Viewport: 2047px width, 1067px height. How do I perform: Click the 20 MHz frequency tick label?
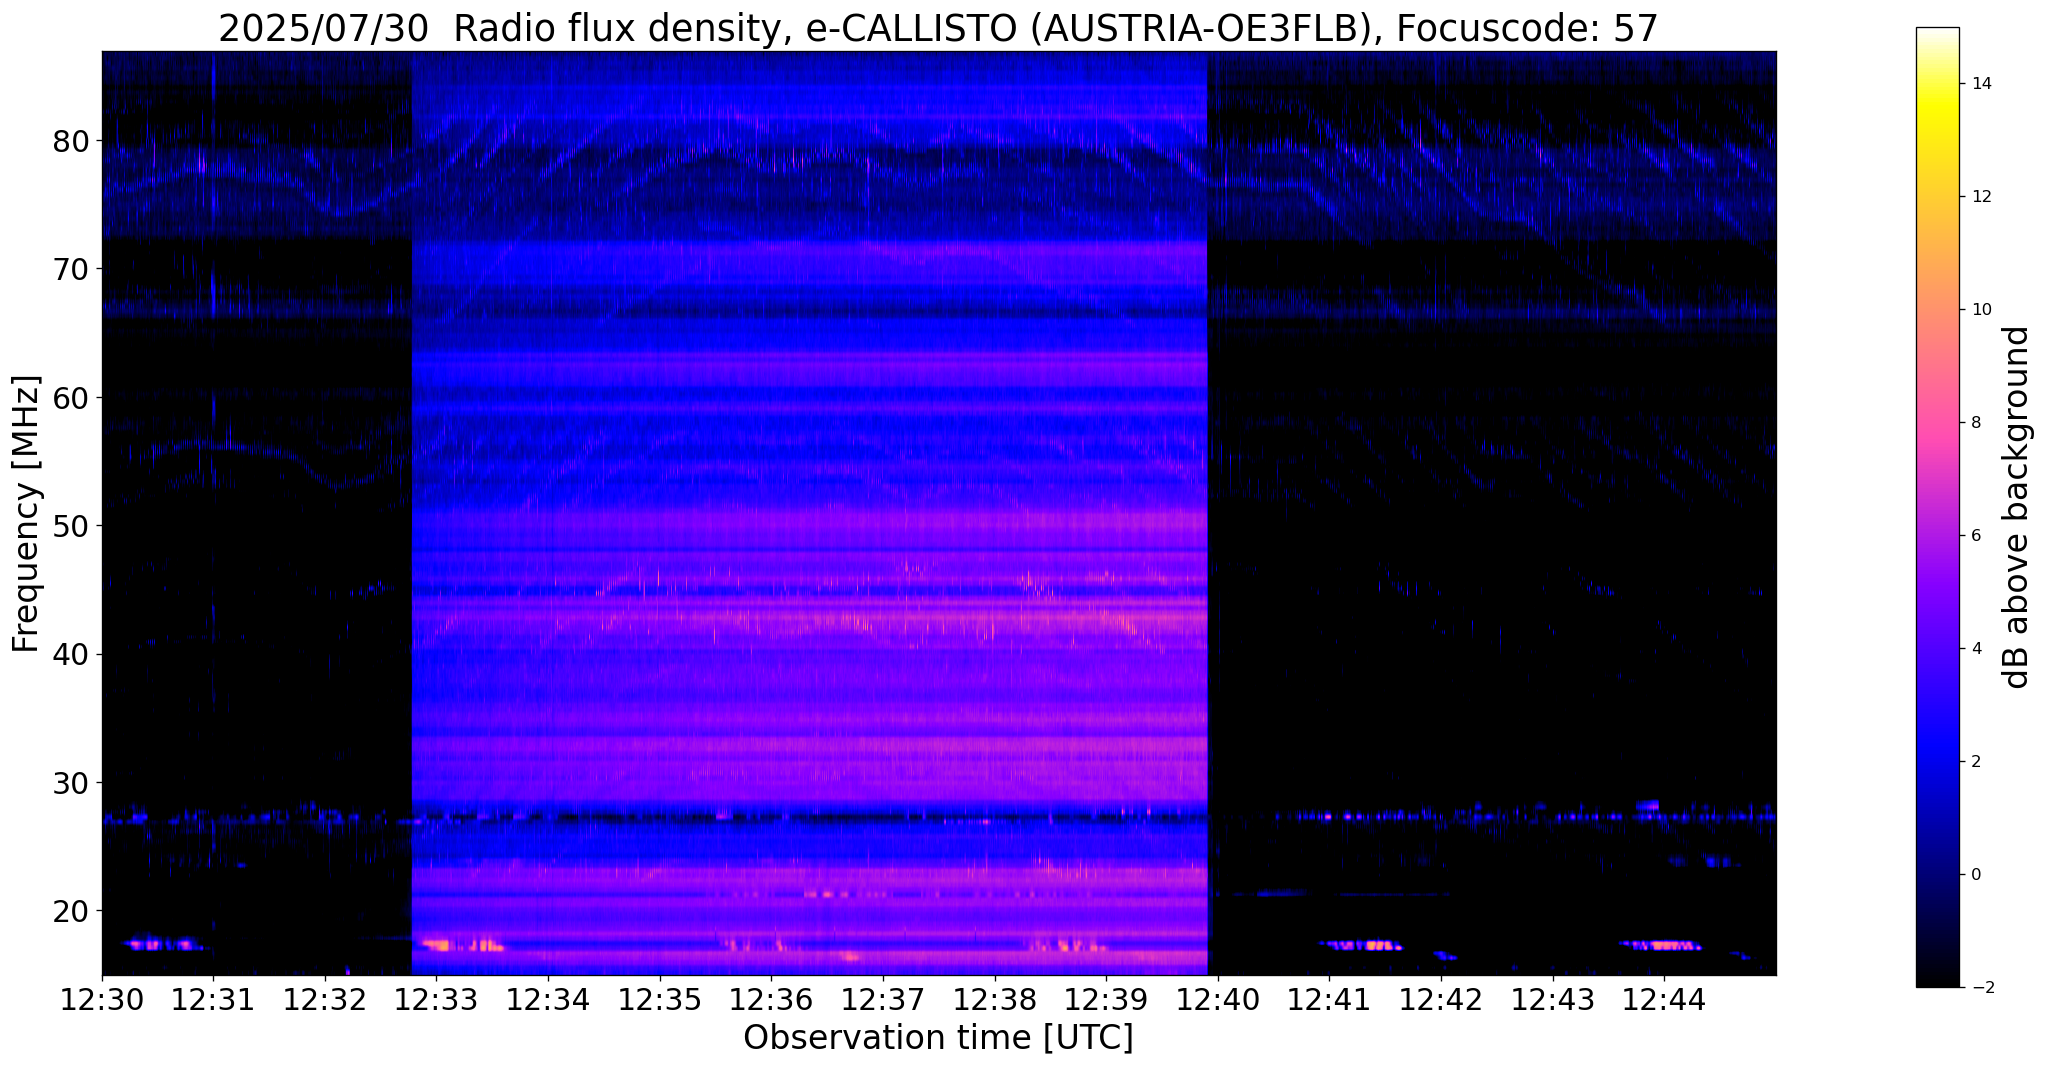tap(71, 911)
